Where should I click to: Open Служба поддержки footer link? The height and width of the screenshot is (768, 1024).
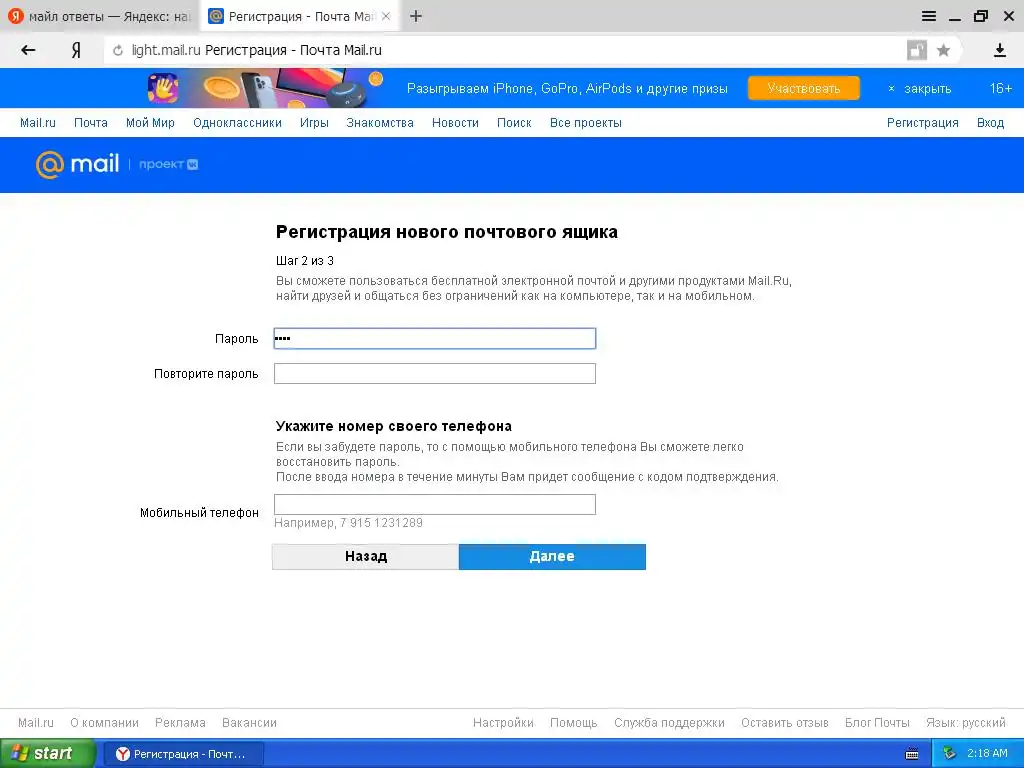(669, 723)
